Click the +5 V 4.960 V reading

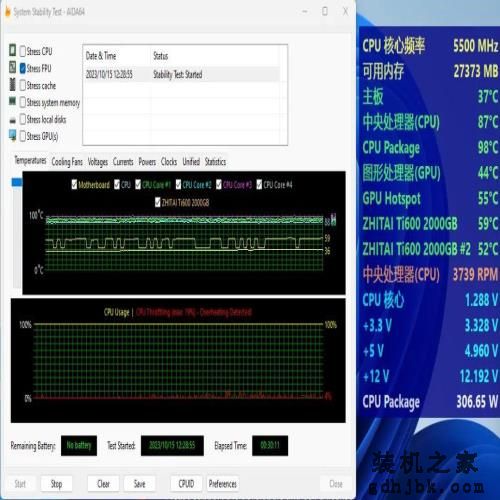(430, 351)
